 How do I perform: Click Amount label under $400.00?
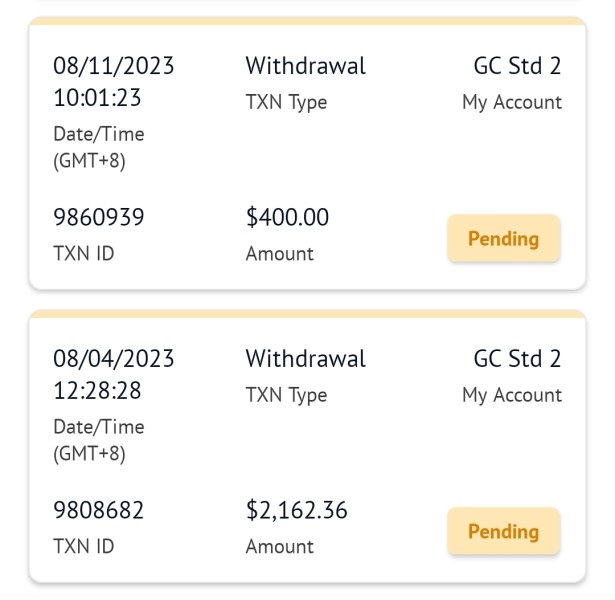[279, 254]
